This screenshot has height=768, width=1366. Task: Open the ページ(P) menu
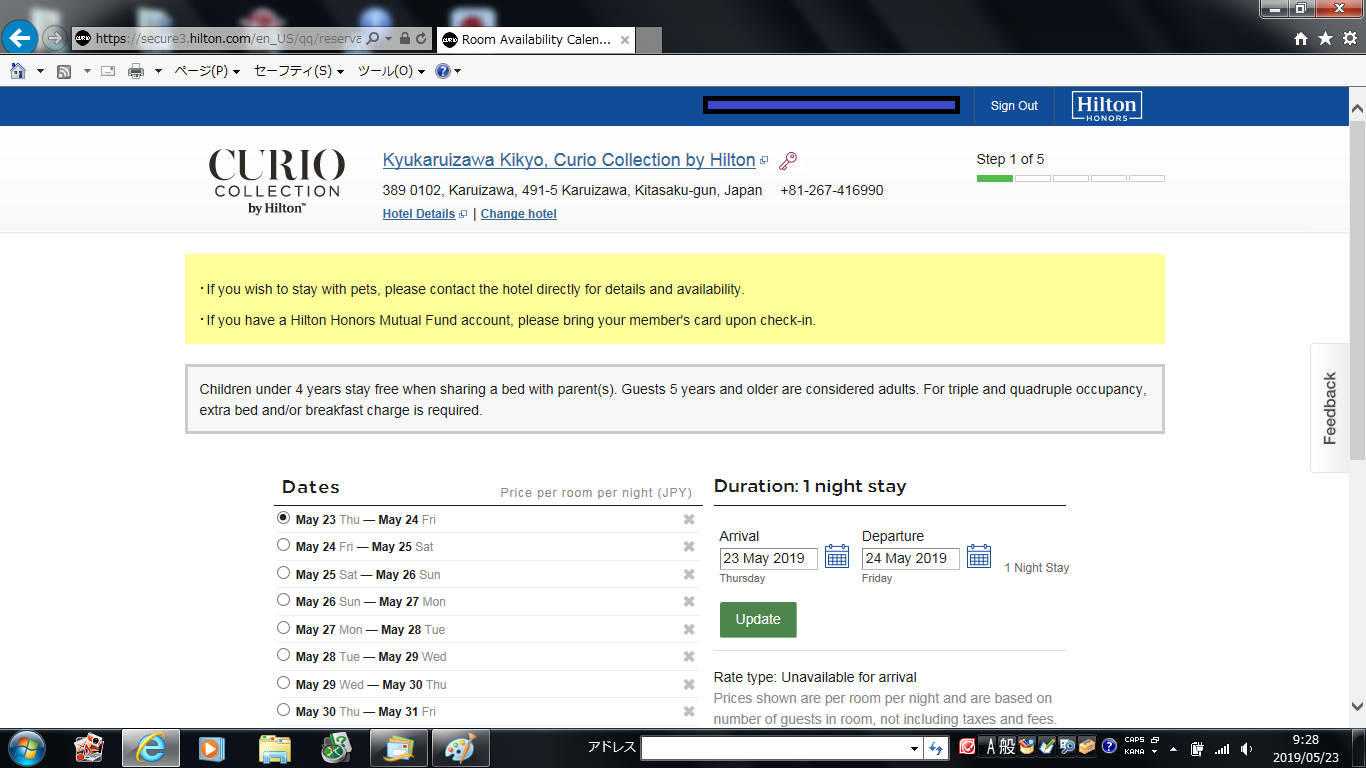click(x=207, y=71)
